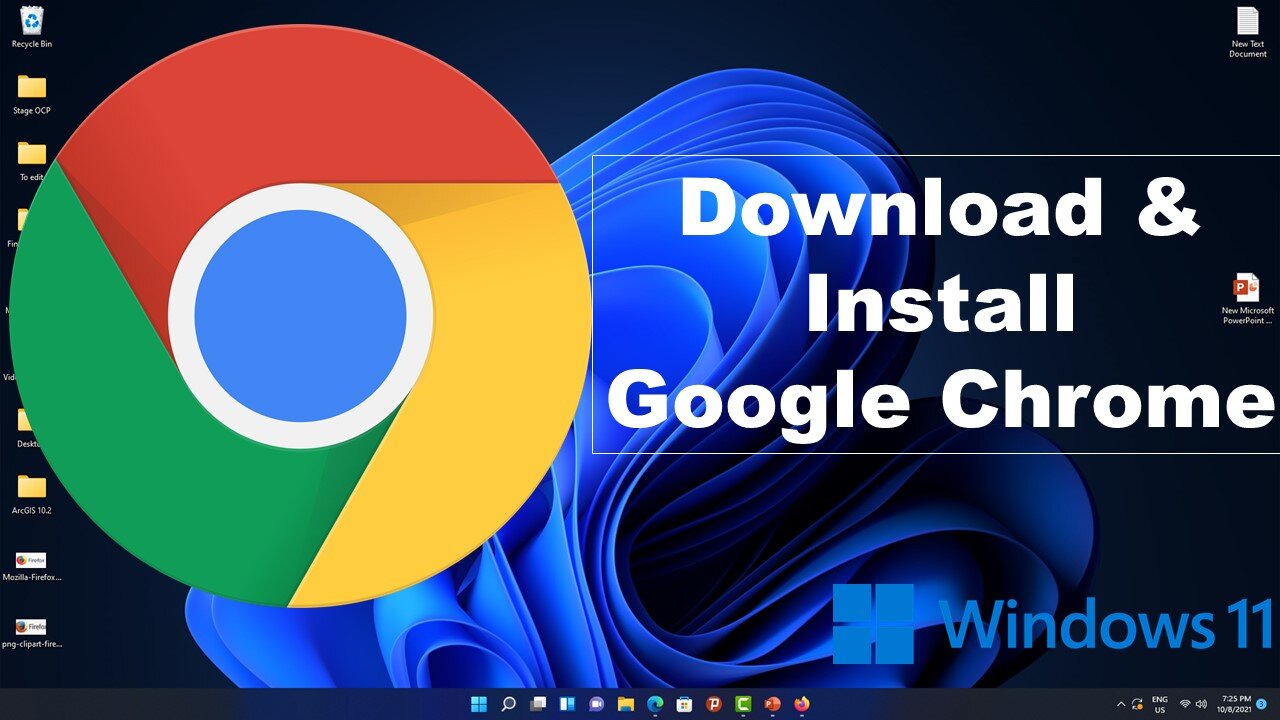Click the sync status tray icon
The height and width of the screenshot is (720, 1280).
click(x=1138, y=704)
